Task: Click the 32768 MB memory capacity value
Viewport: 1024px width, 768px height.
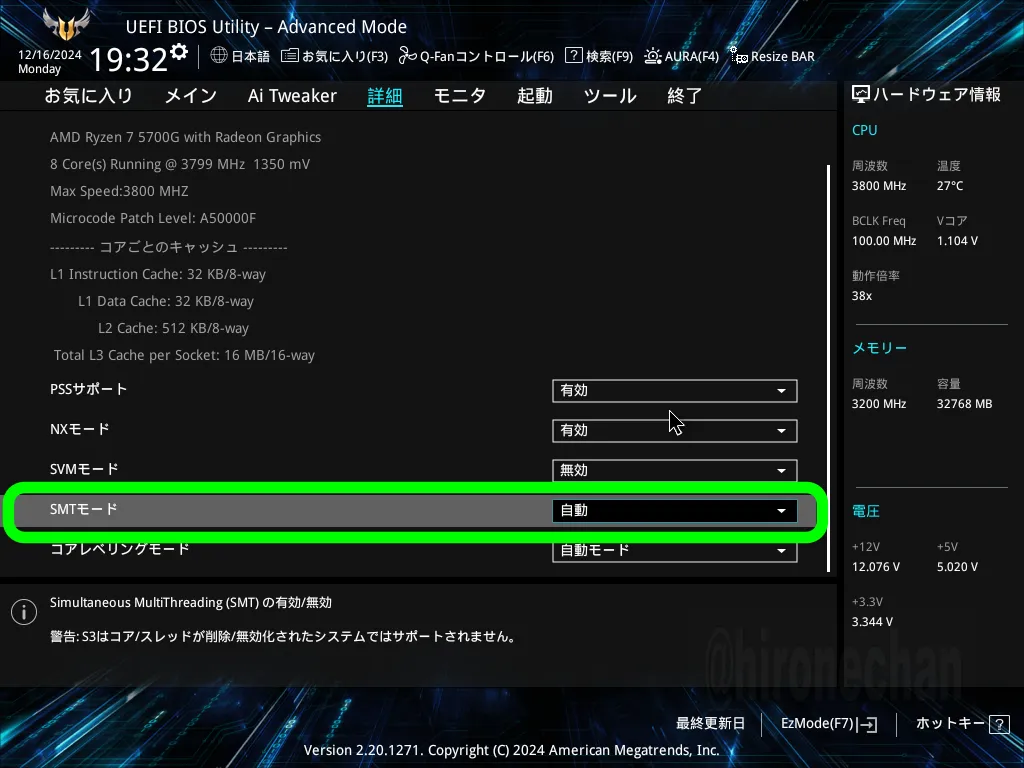Action: pos(965,404)
